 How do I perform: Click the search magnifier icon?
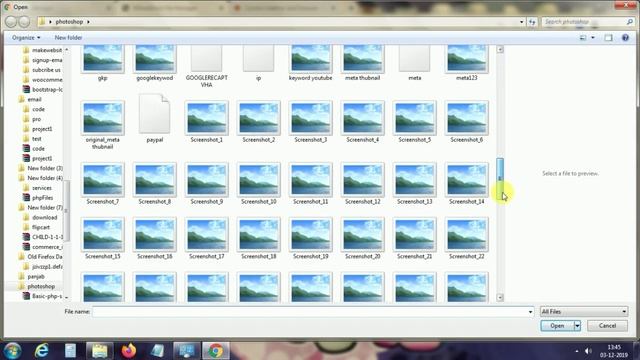point(629,22)
